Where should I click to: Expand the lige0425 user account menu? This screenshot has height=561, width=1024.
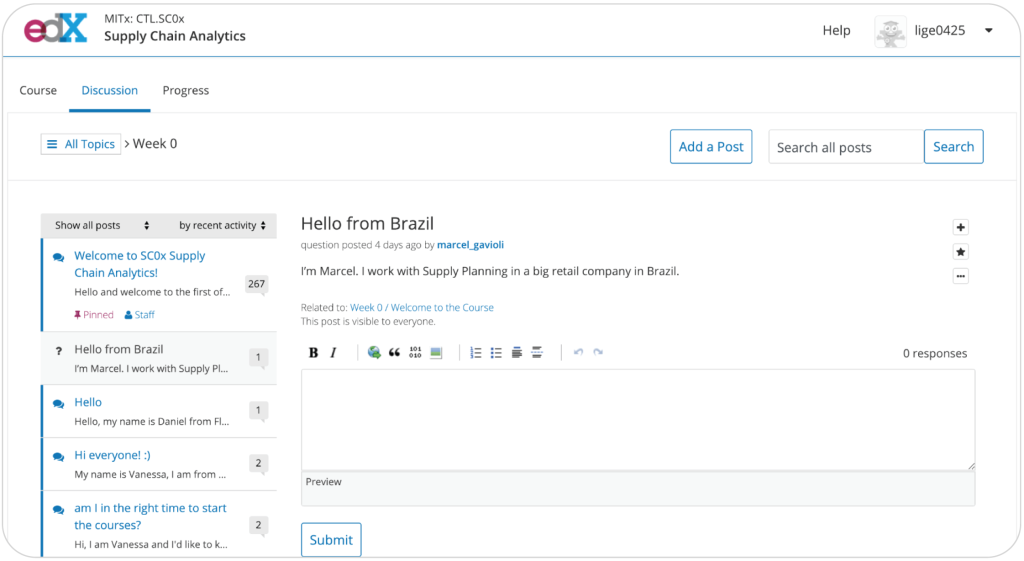tap(988, 31)
